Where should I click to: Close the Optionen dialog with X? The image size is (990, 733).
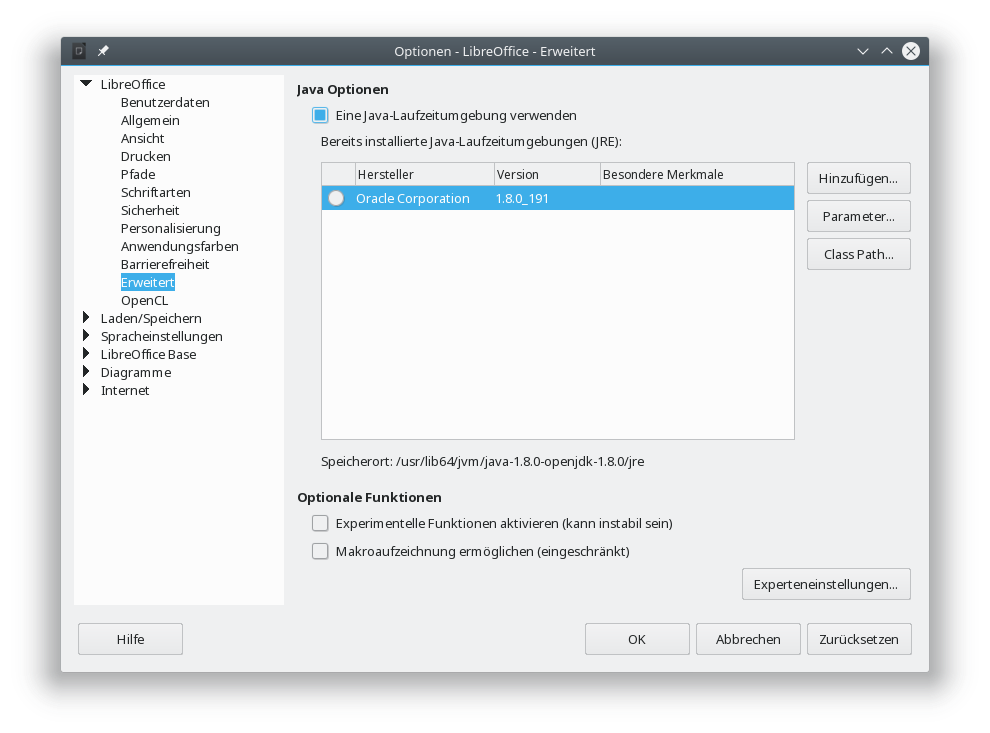910,51
